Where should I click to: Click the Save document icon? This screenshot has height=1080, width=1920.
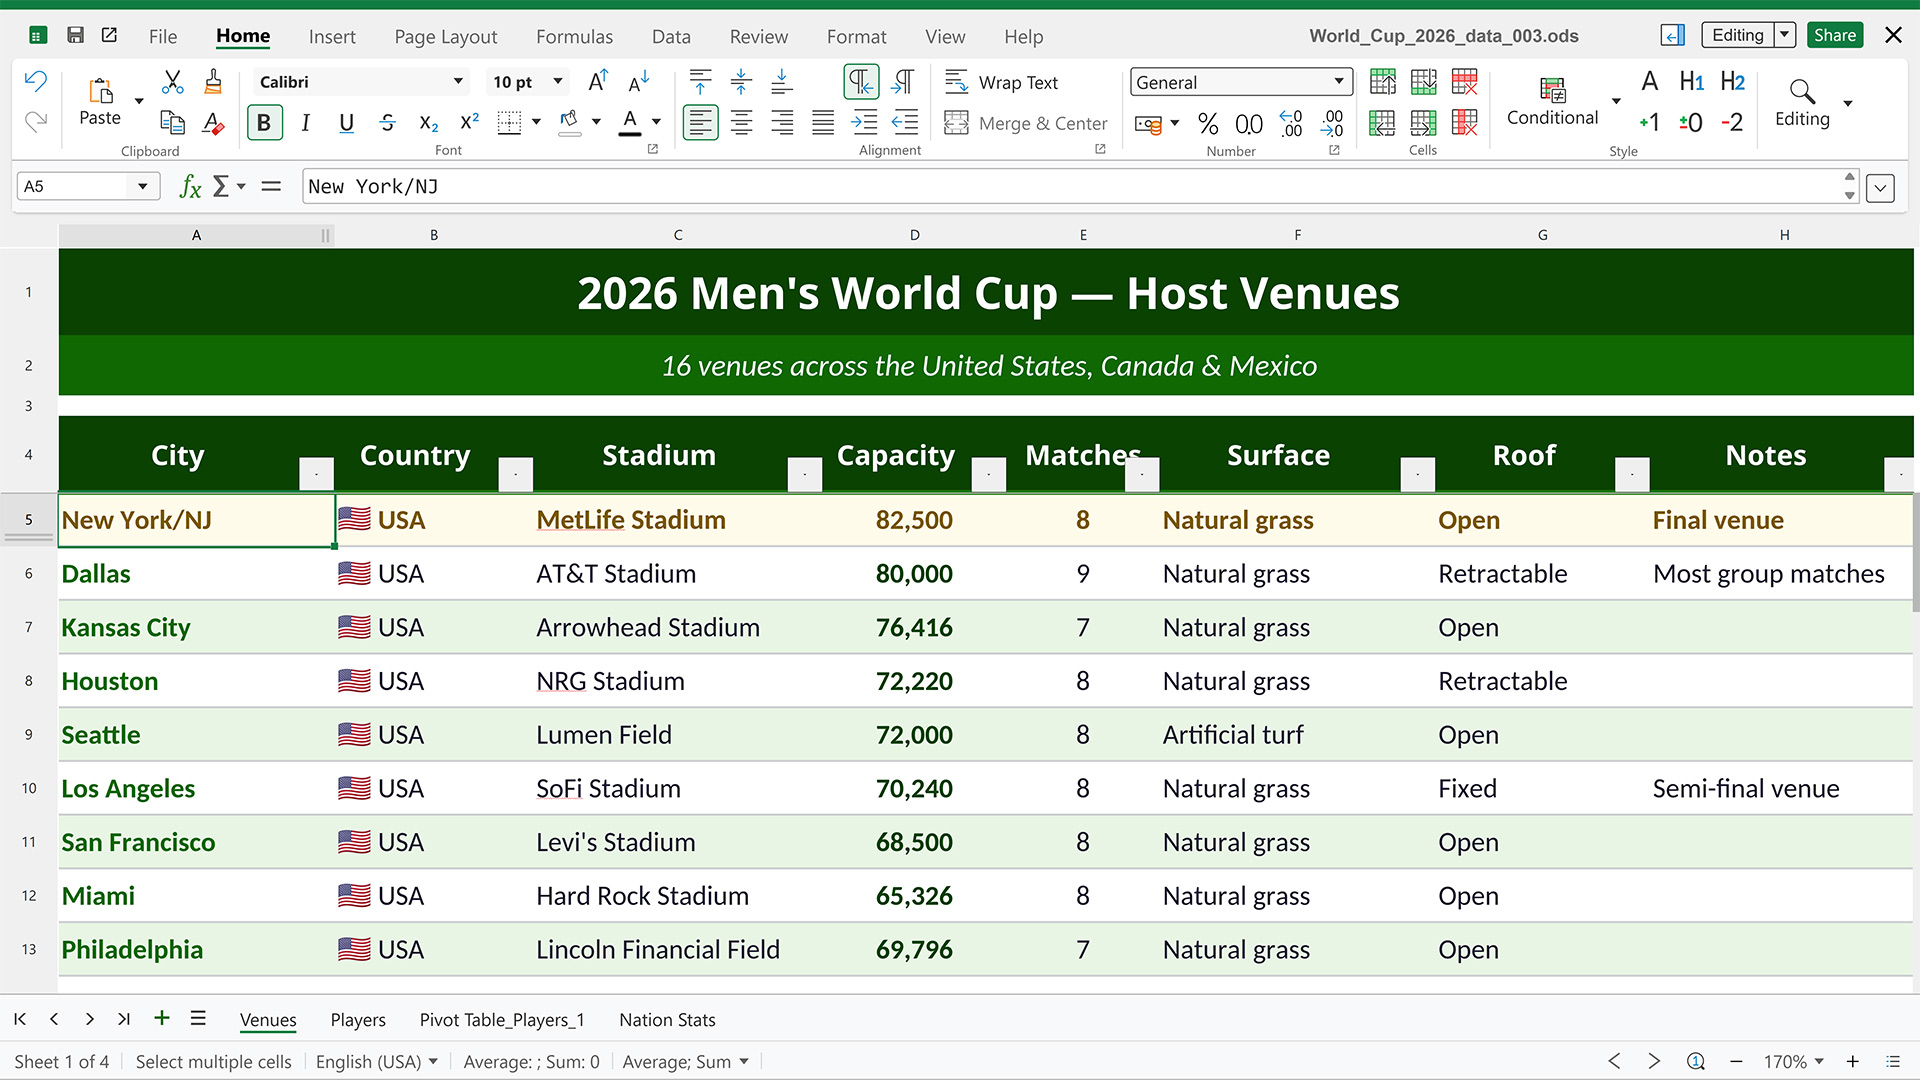click(75, 36)
